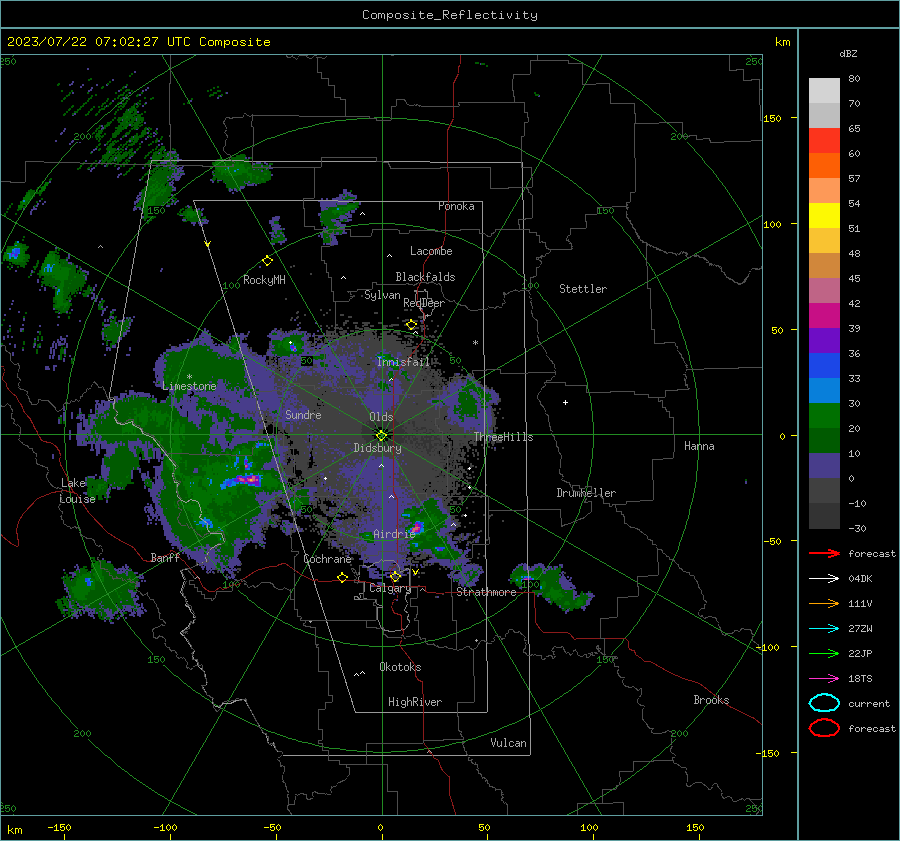Click the Sylvan label

click(x=382, y=295)
